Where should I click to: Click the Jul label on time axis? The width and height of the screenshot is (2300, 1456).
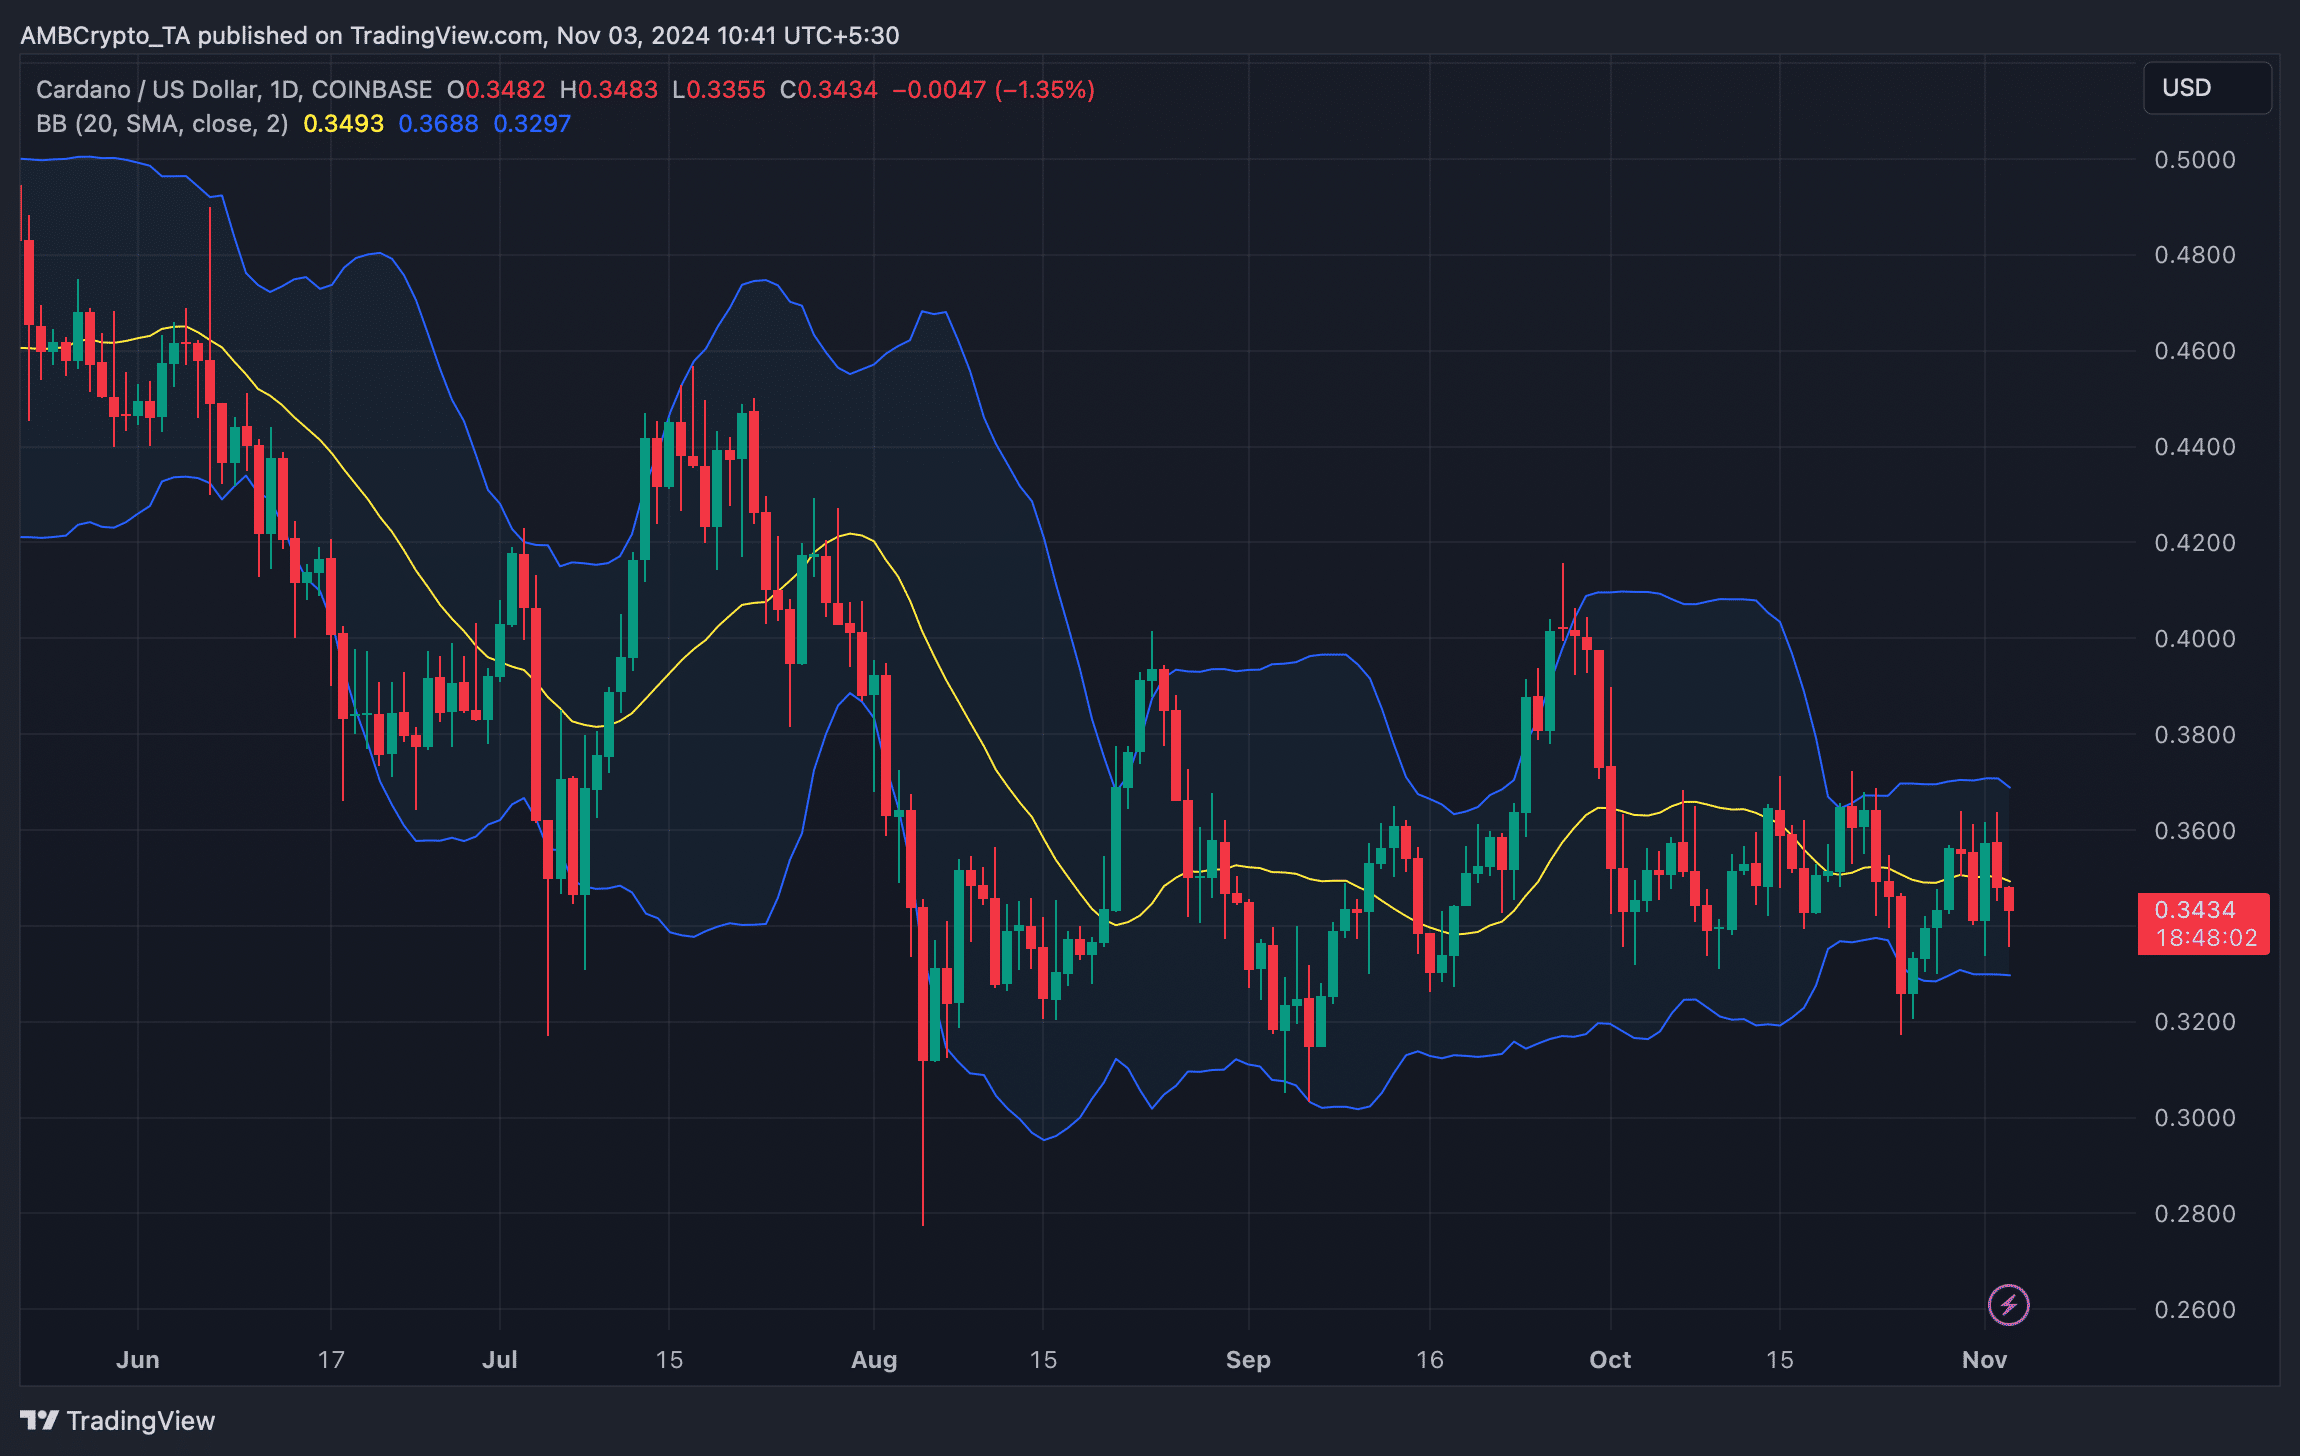click(x=500, y=1360)
